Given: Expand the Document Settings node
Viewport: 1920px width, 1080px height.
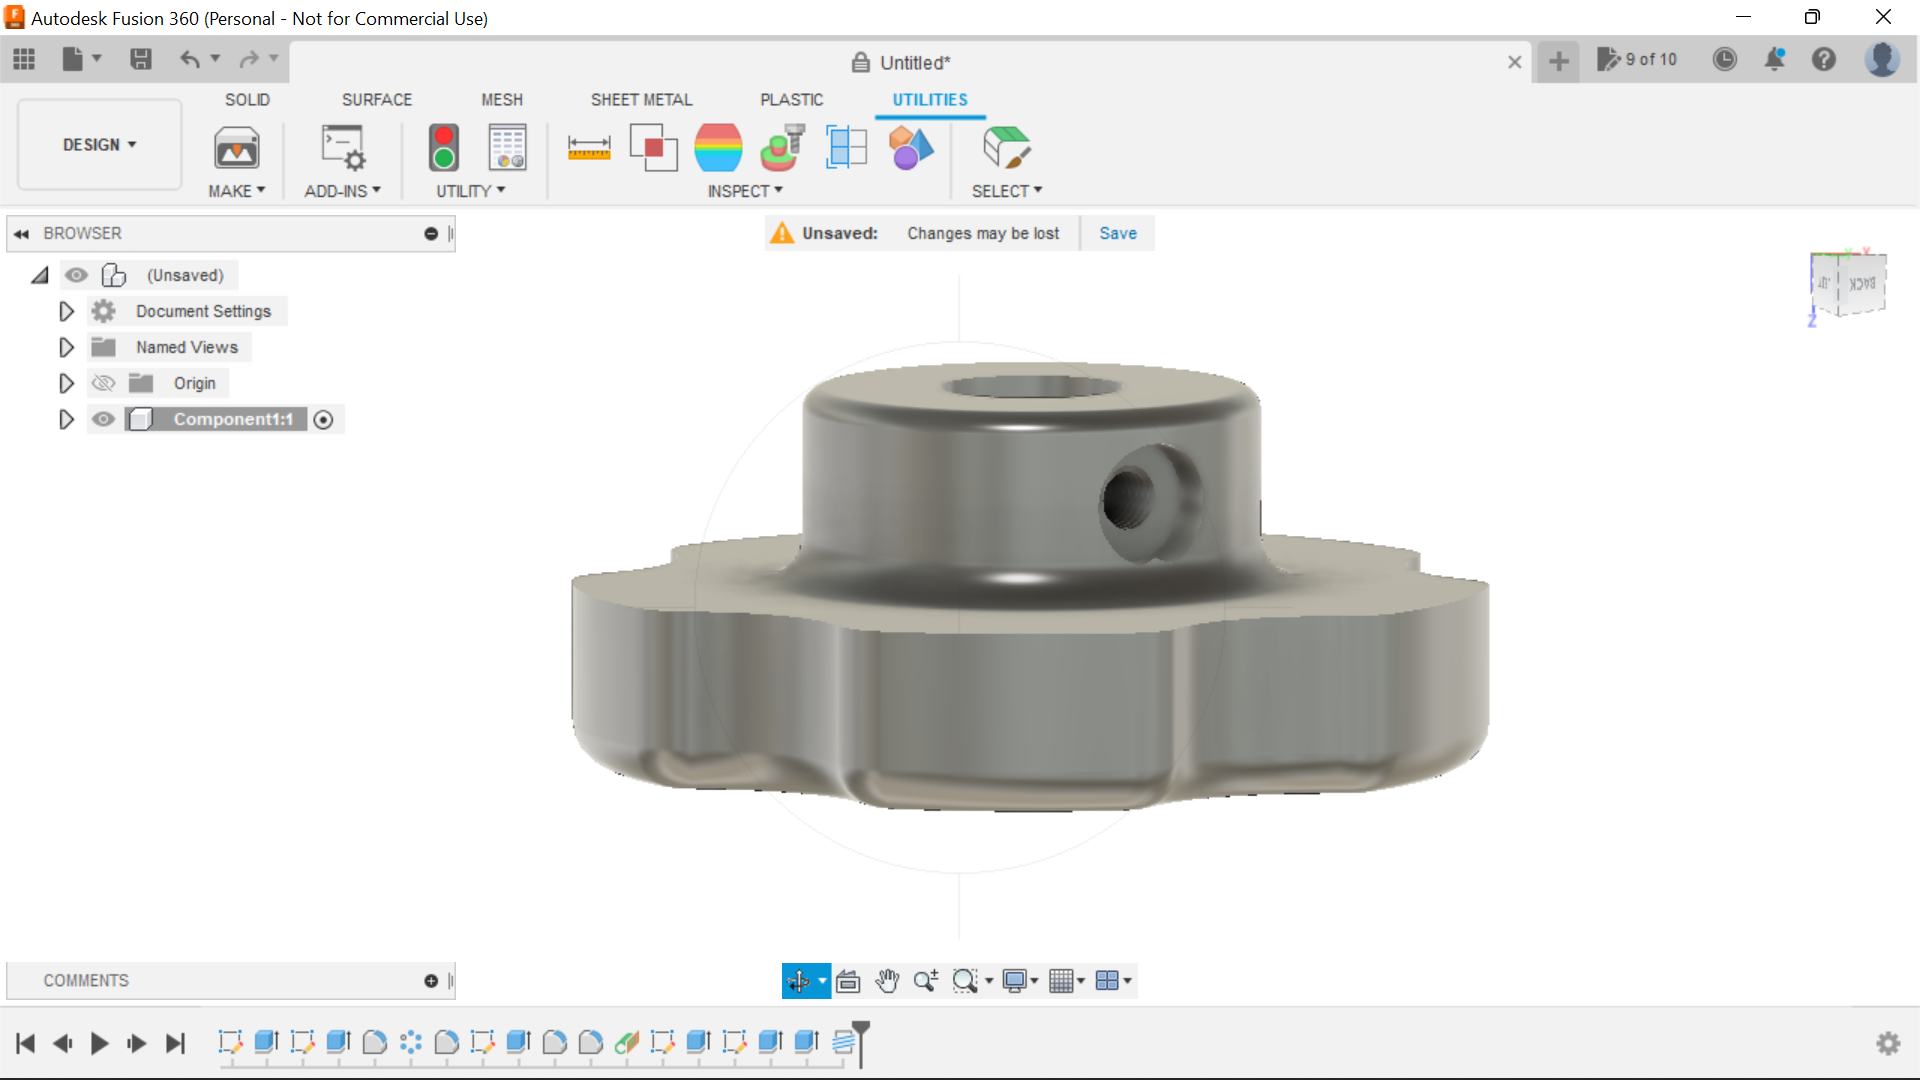Looking at the screenshot, I should pos(66,311).
